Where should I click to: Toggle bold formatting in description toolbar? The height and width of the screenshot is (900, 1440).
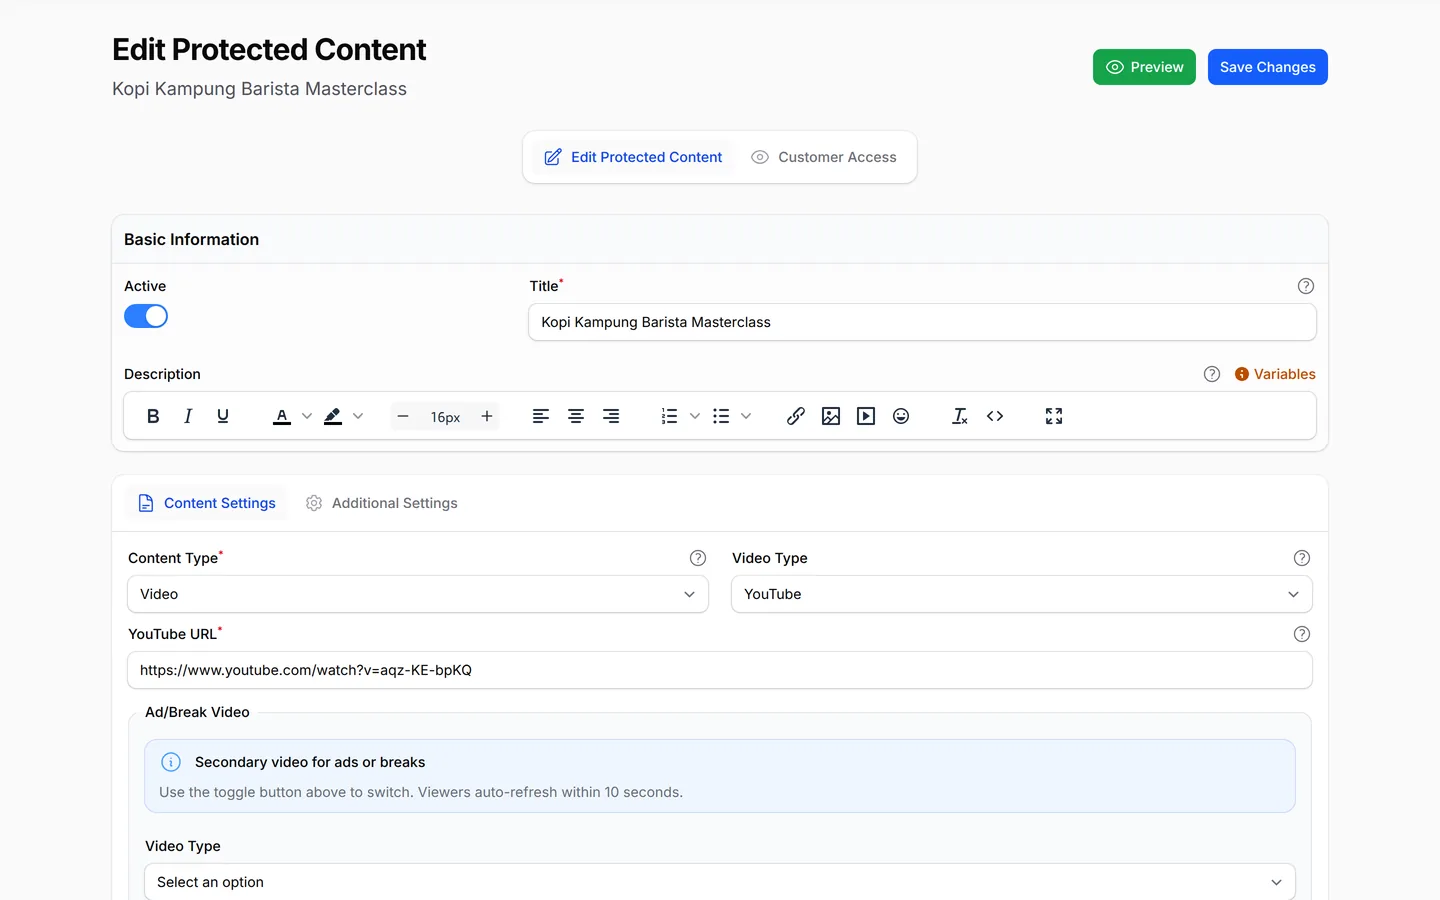(153, 416)
